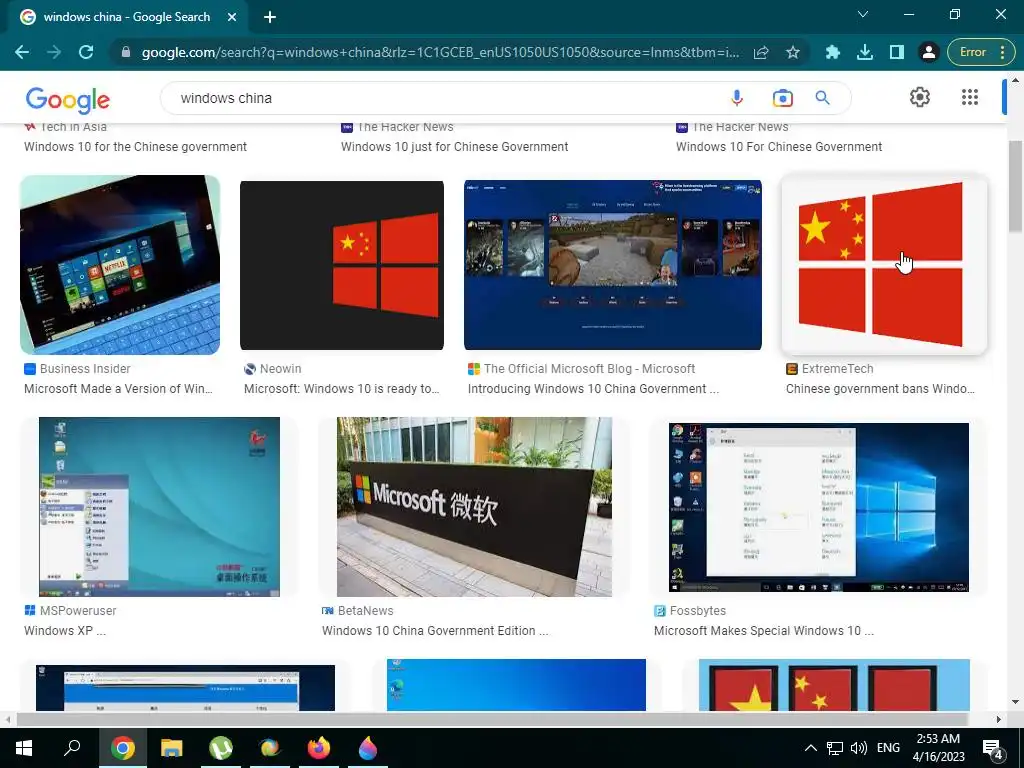
Task: Select the windows china - Google Search tab
Action: click(x=127, y=17)
